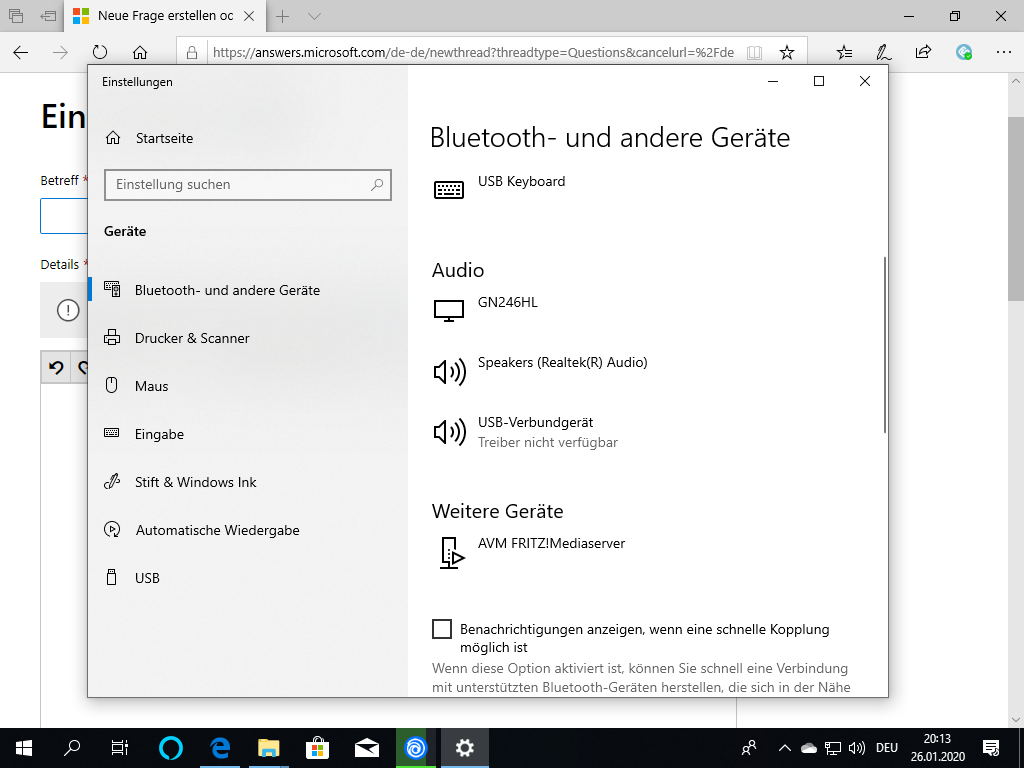Open Startseite in Einstellungen sidebar

click(x=164, y=138)
